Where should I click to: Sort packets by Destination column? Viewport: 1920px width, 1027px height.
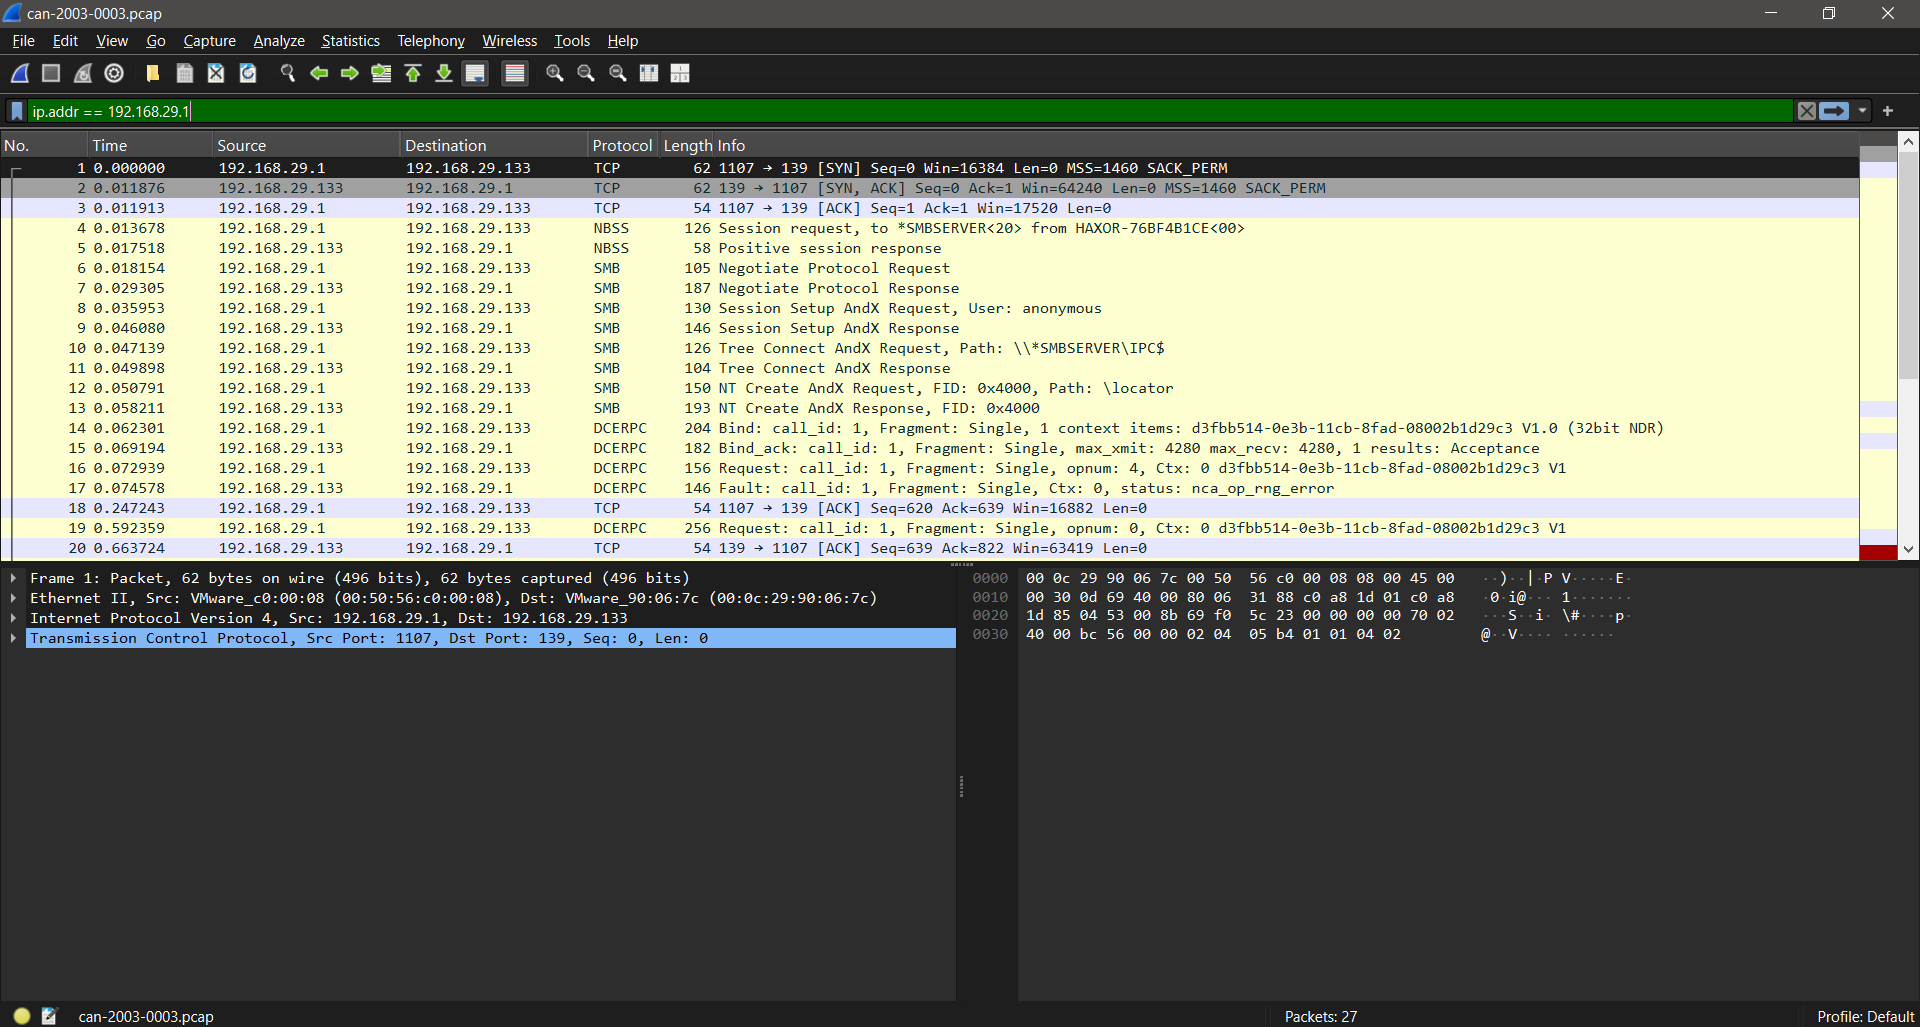point(494,145)
